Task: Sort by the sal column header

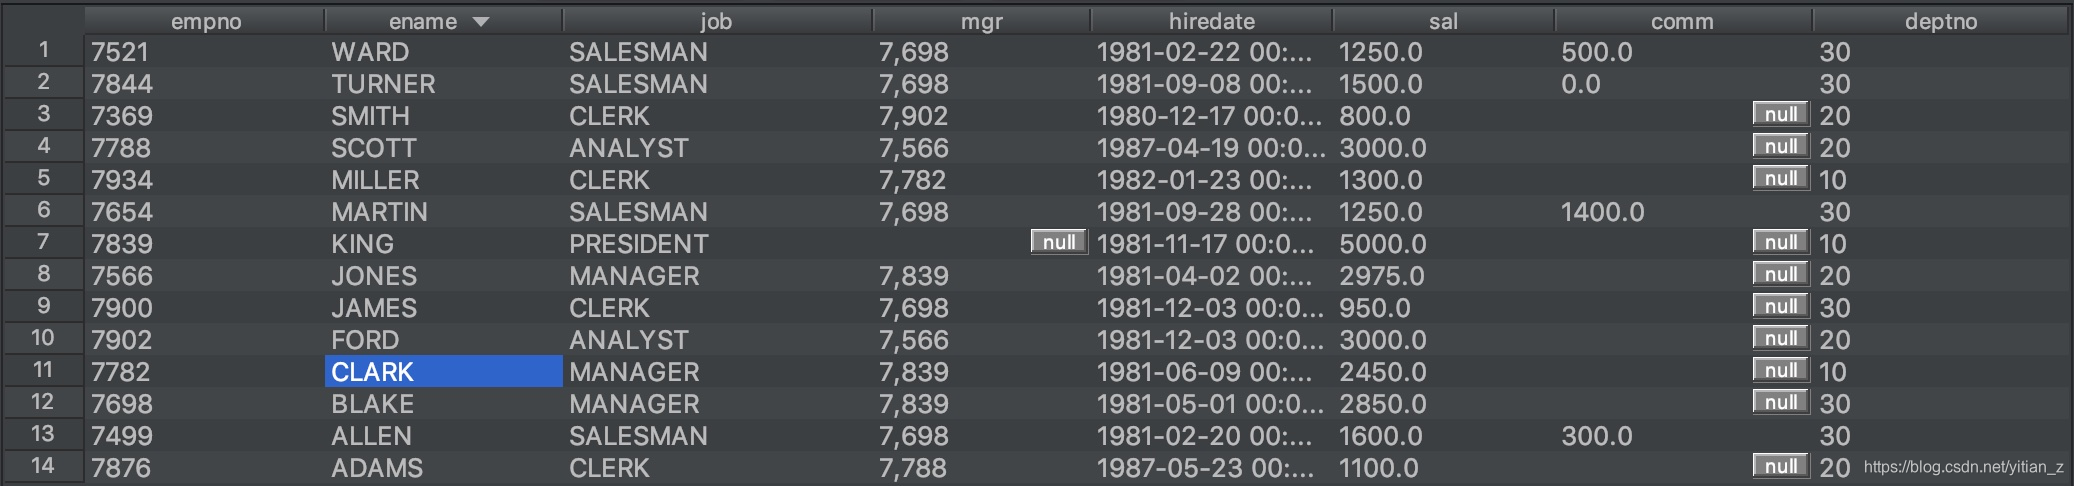Action: click(1443, 21)
